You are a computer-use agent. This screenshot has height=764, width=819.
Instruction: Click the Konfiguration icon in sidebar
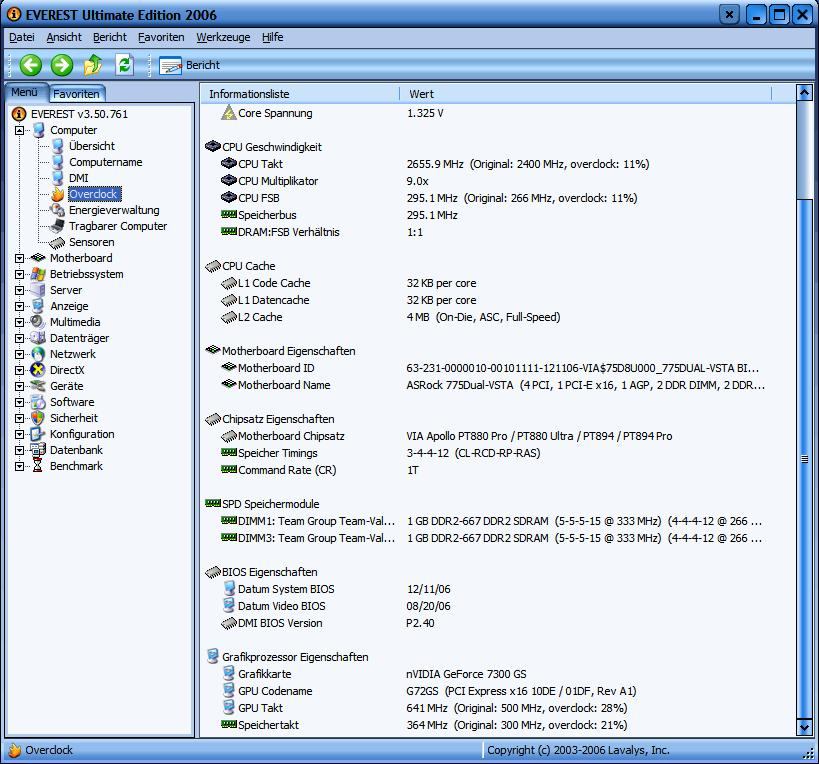[38, 434]
